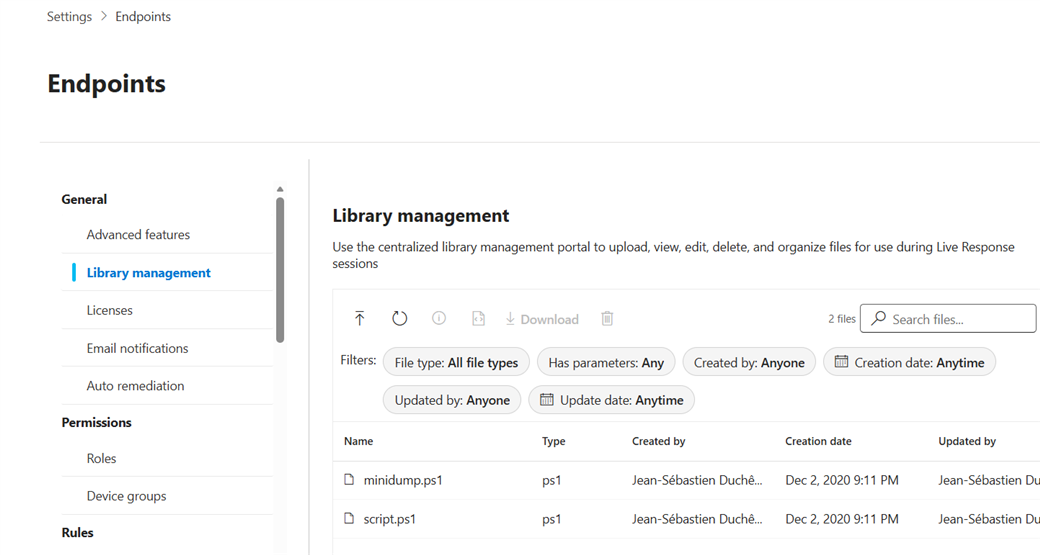1040x555 pixels.
Task: Click the sidebar scrollbar up arrow
Action: tap(280, 189)
